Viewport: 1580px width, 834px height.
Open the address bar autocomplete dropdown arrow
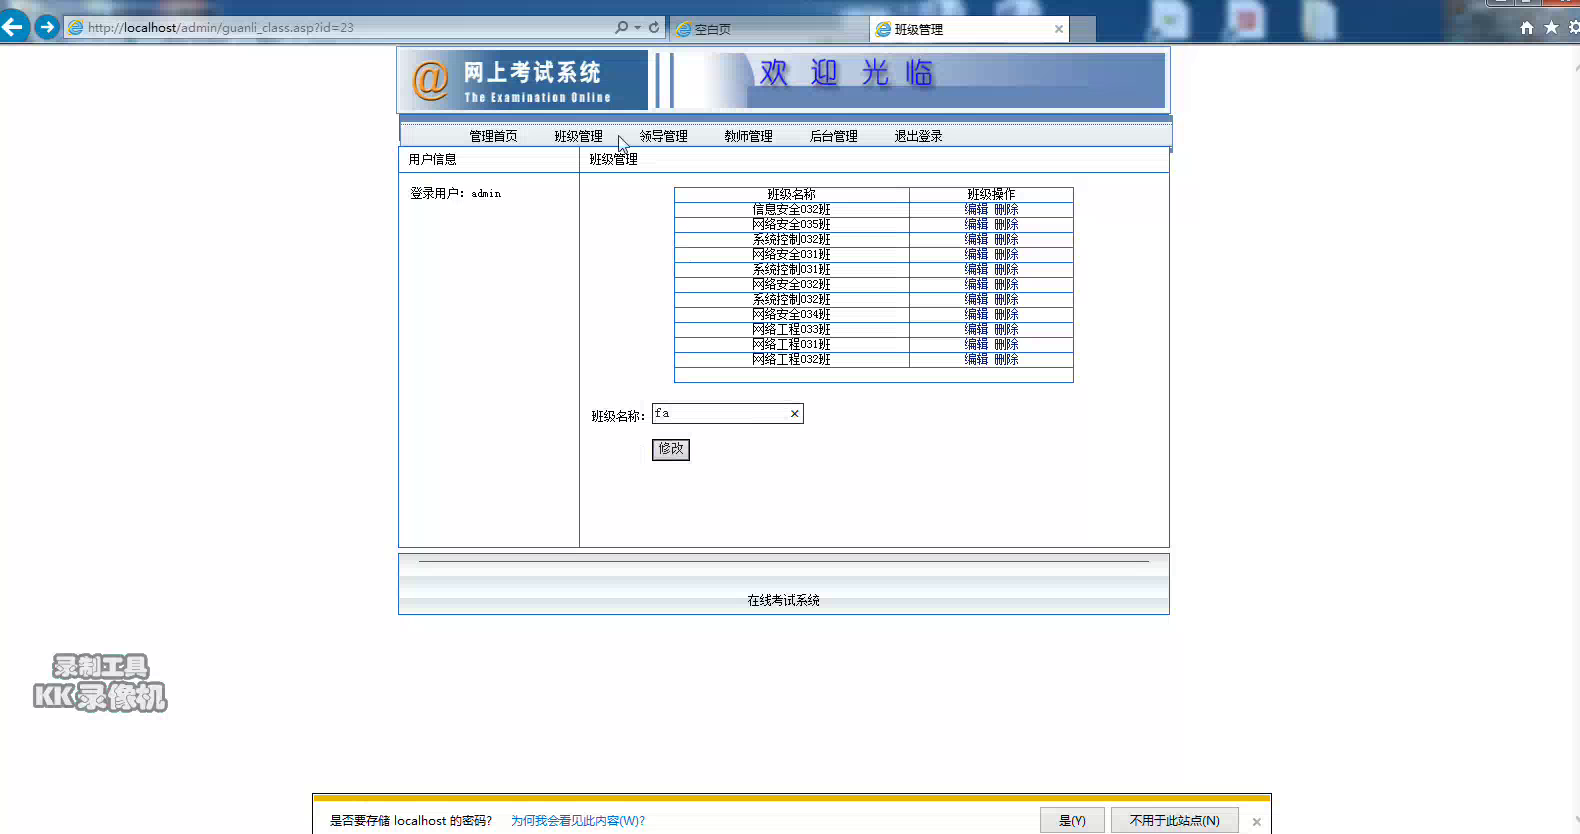[x=638, y=27]
